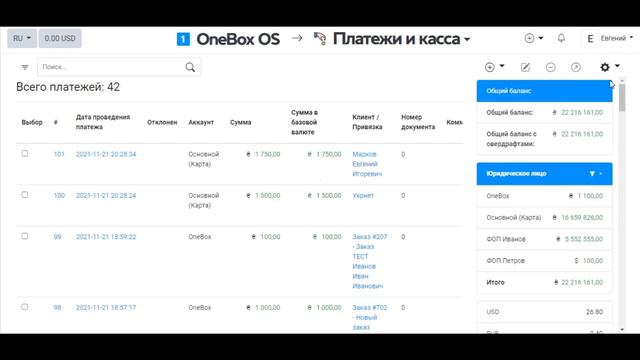This screenshot has width=640, height=360.
Task: Click the vertical scrollbar thumb
Action: 622,98
